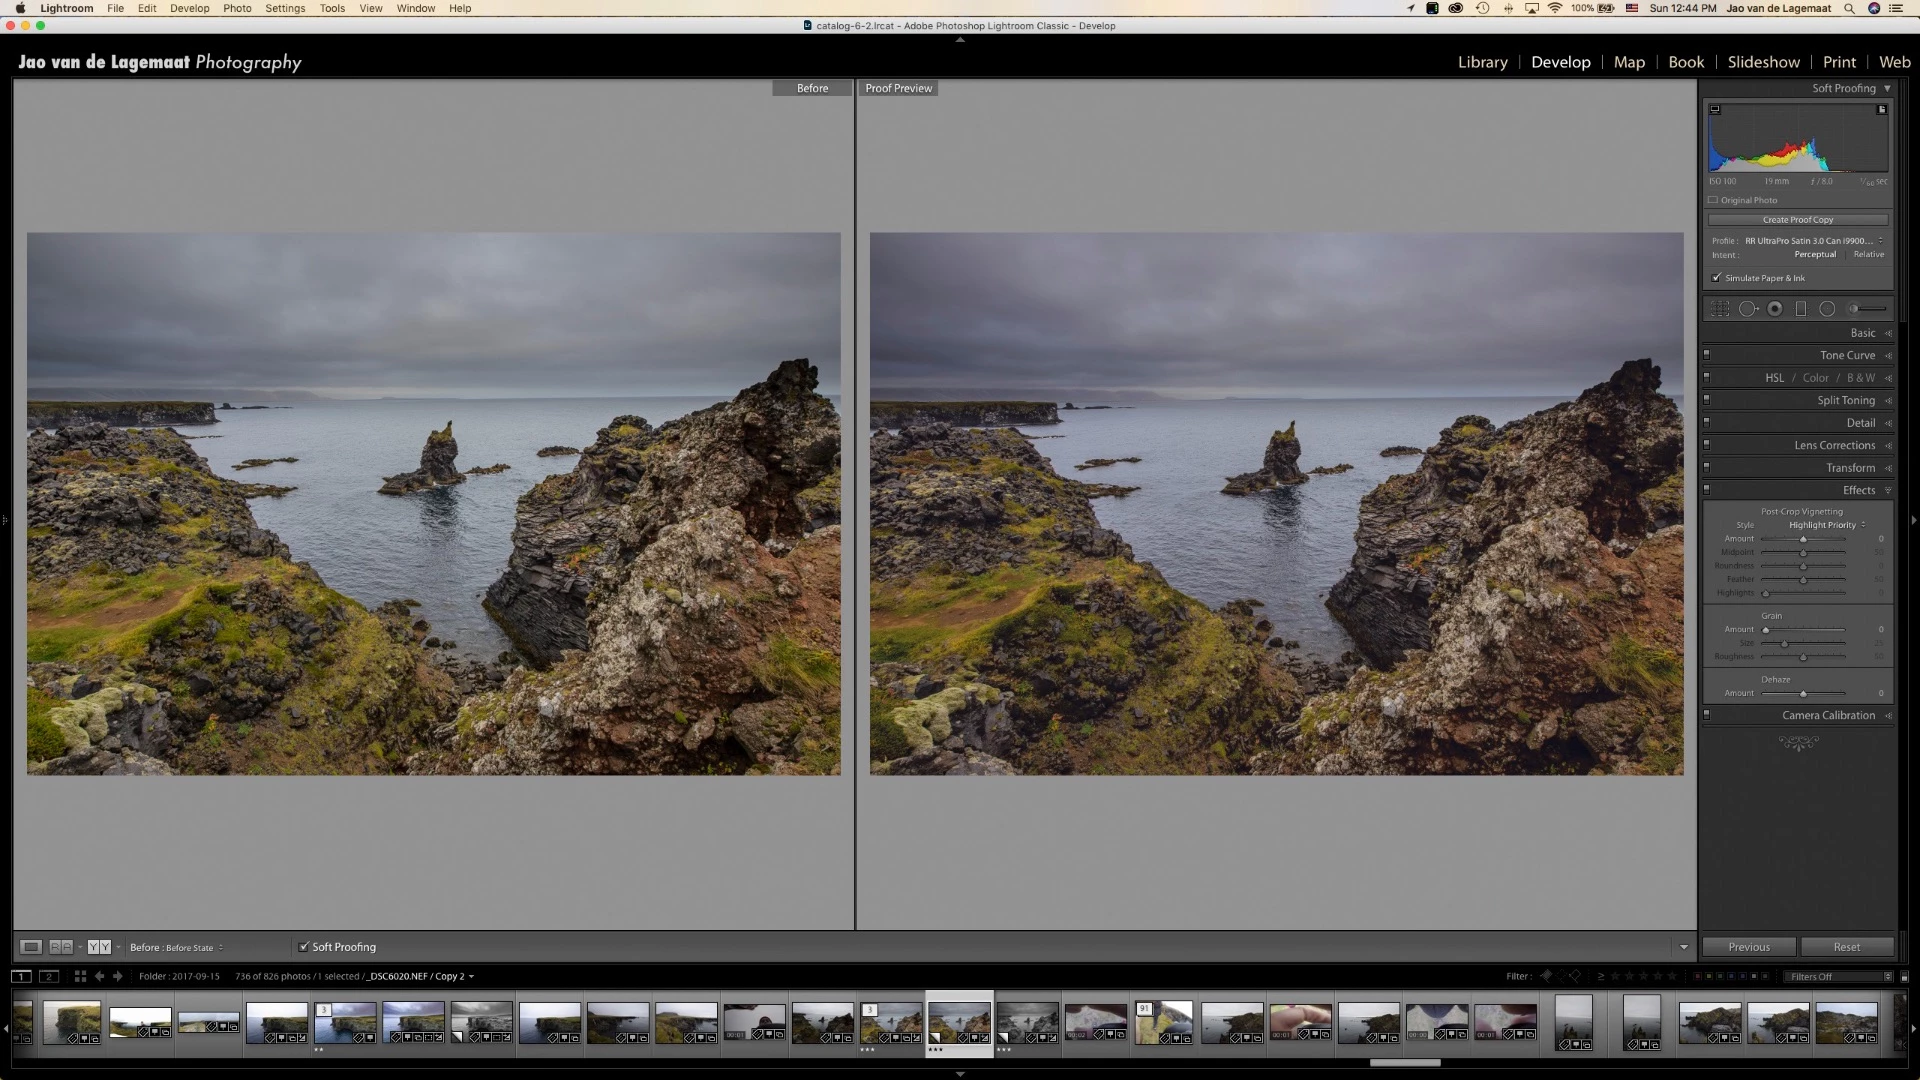Activate the Red Eye Correction tool
Image resolution: width=1920 pixels, height=1080 pixels.
click(1775, 309)
